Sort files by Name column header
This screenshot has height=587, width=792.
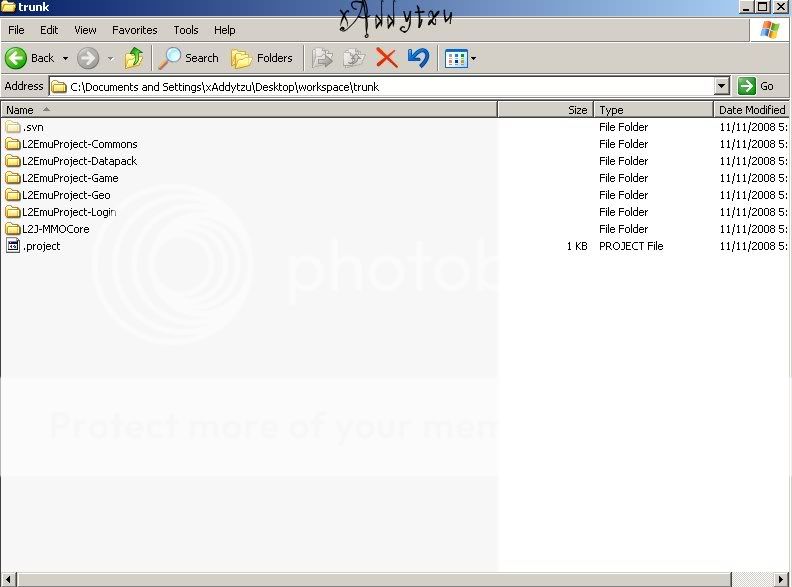point(250,110)
